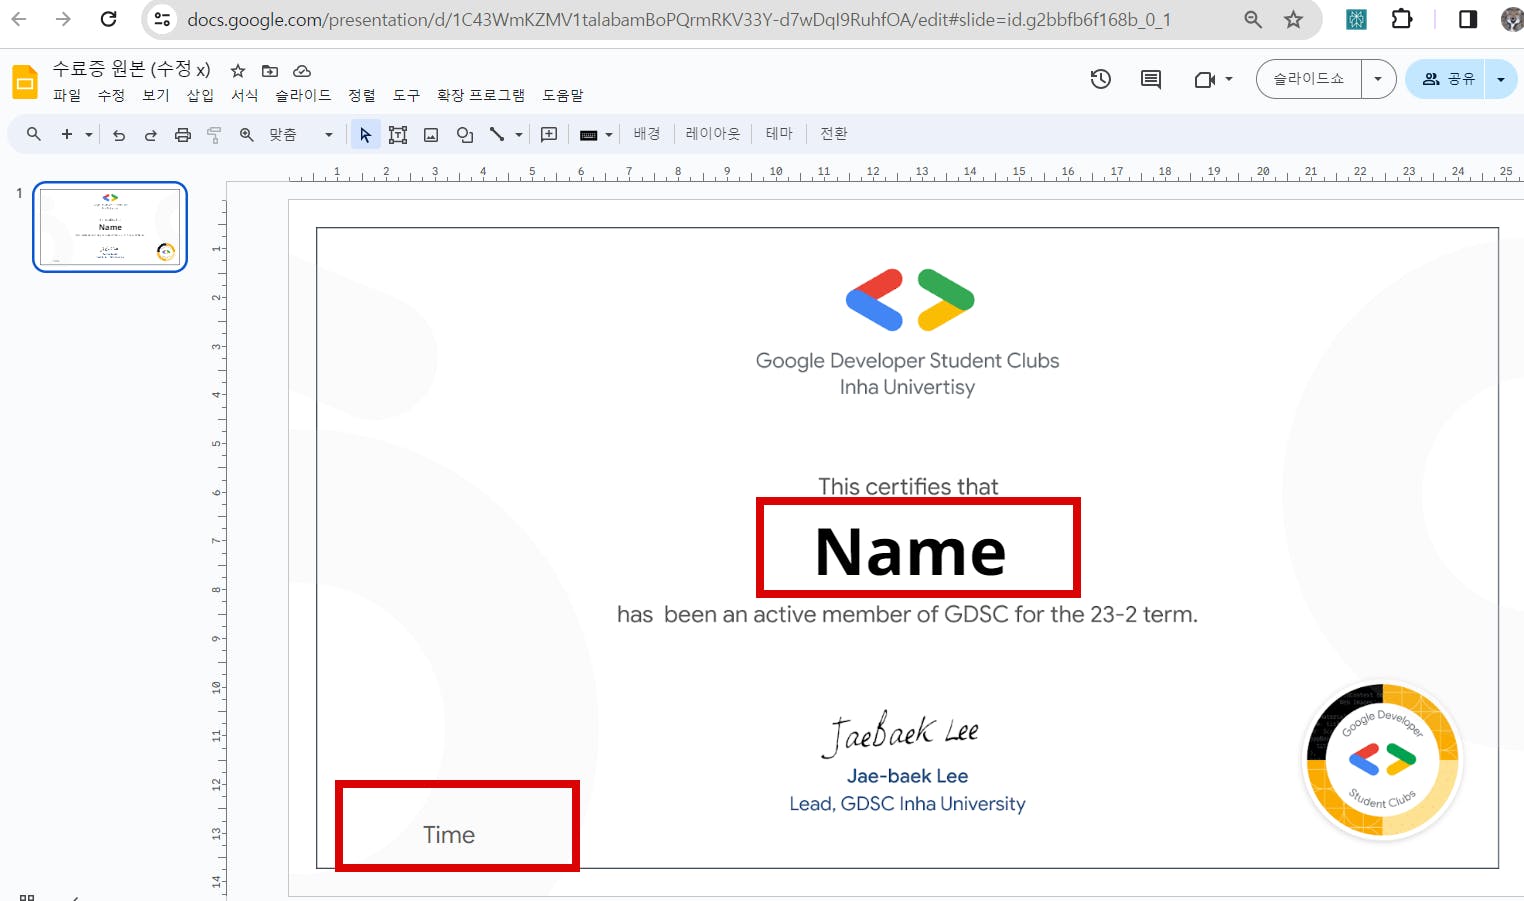This screenshot has height=901, width=1524.
Task: Check the cloud save status icon
Action: pyautogui.click(x=302, y=71)
